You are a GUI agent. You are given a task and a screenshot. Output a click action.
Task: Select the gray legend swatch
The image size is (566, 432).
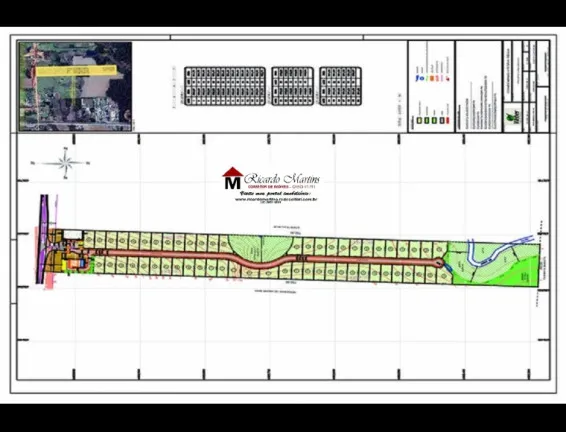(x=442, y=121)
